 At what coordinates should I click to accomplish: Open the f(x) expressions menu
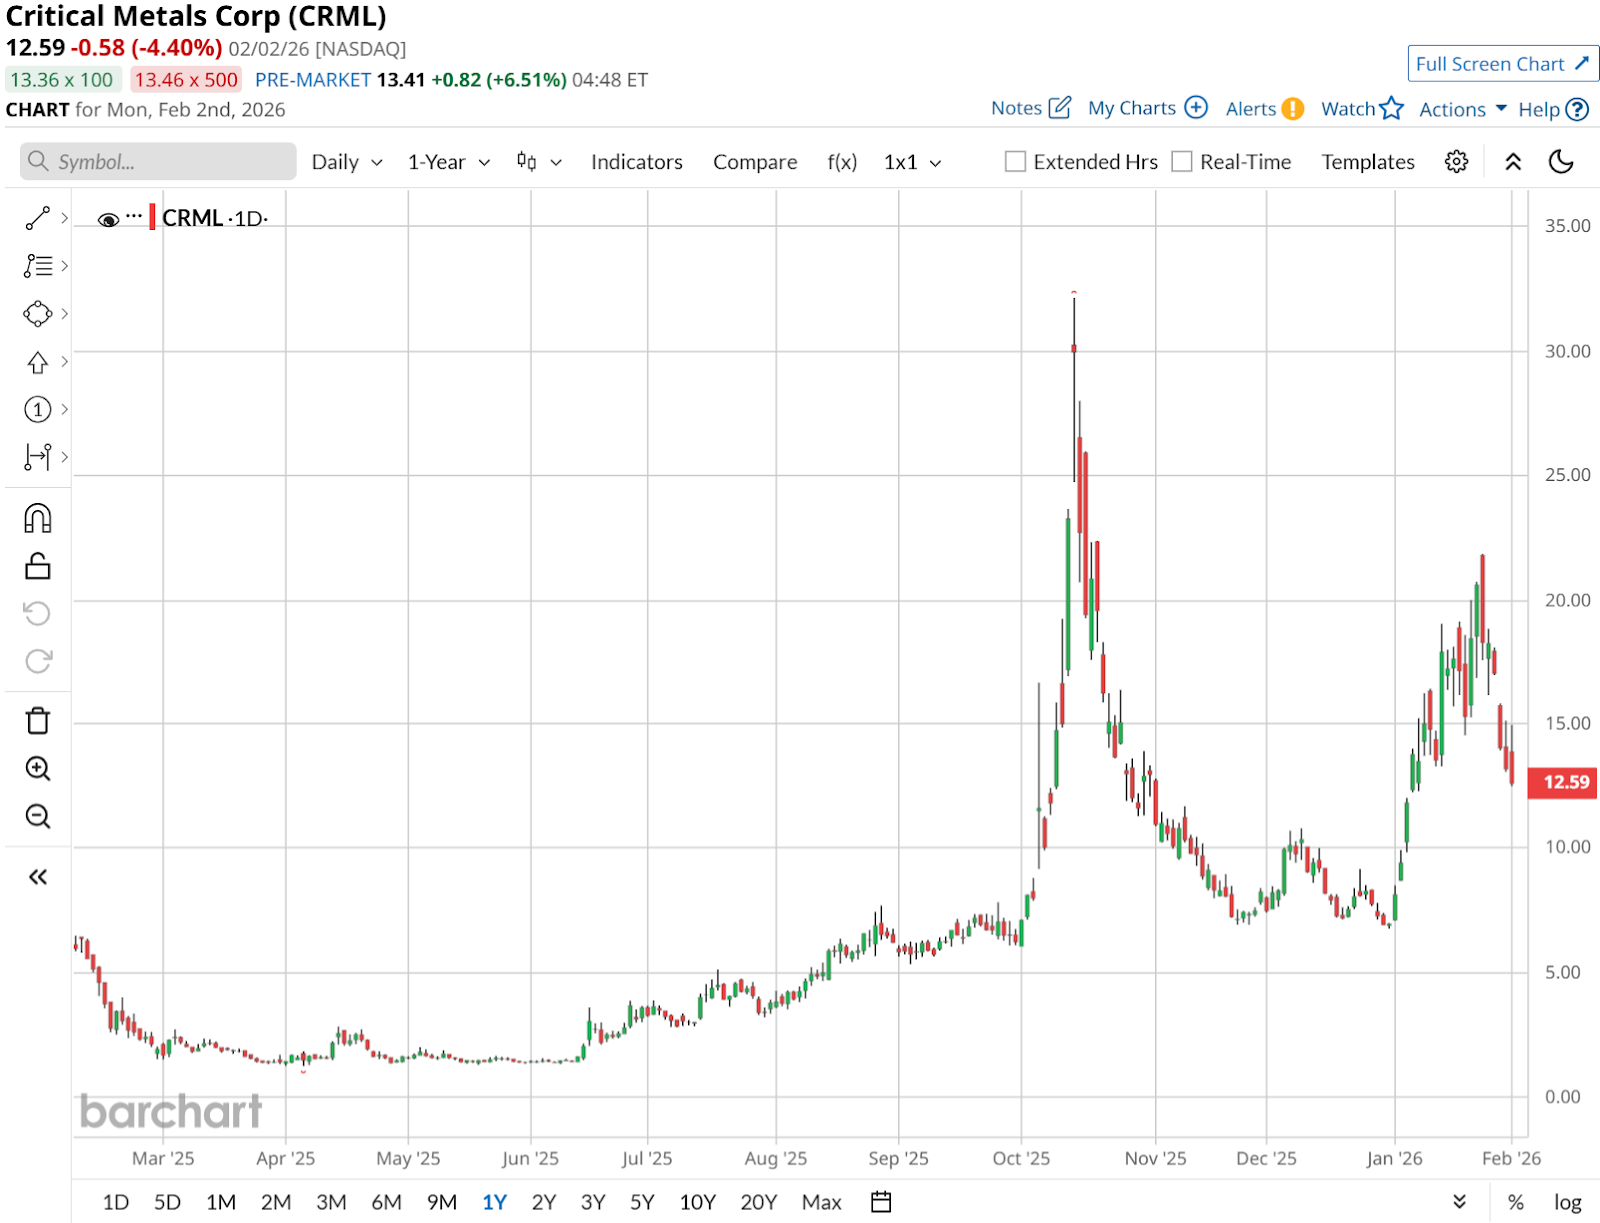[x=842, y=162]
